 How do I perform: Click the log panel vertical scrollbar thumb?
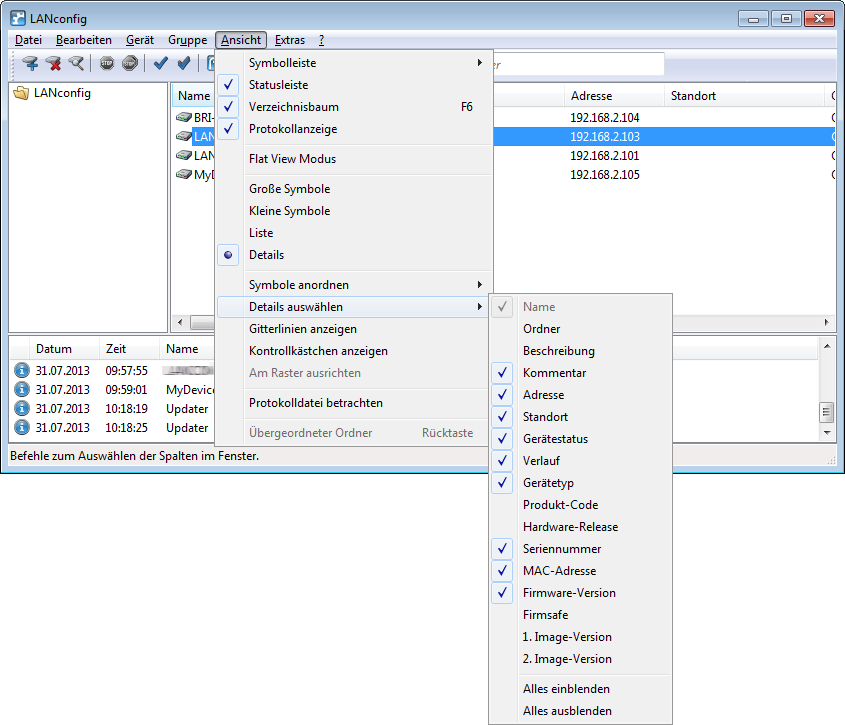tap(826, 412)
